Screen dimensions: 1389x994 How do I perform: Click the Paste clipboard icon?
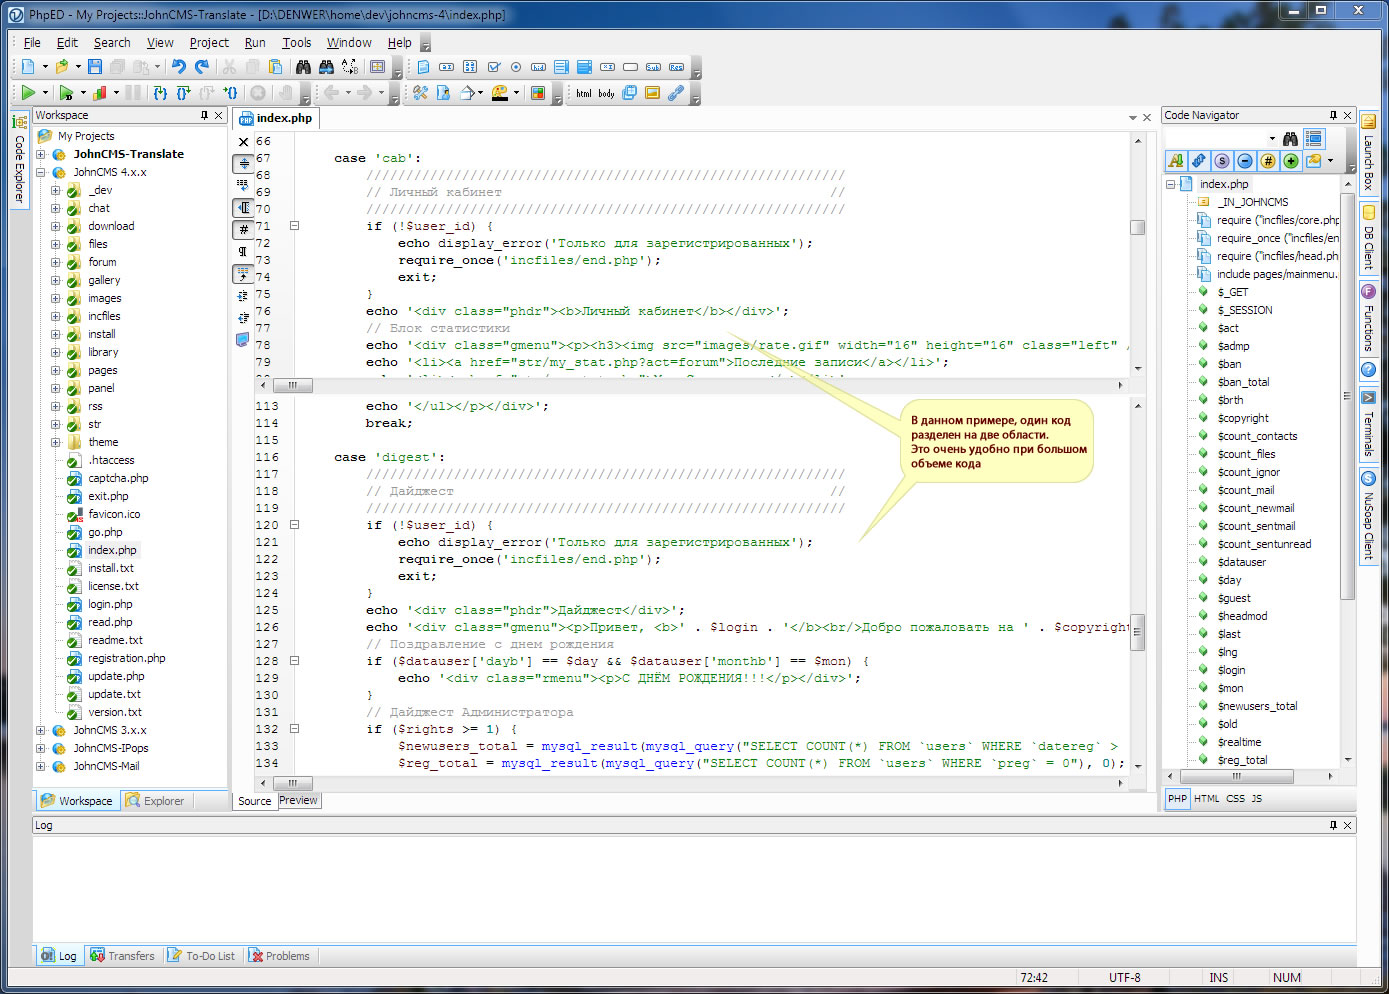(275, 67)
